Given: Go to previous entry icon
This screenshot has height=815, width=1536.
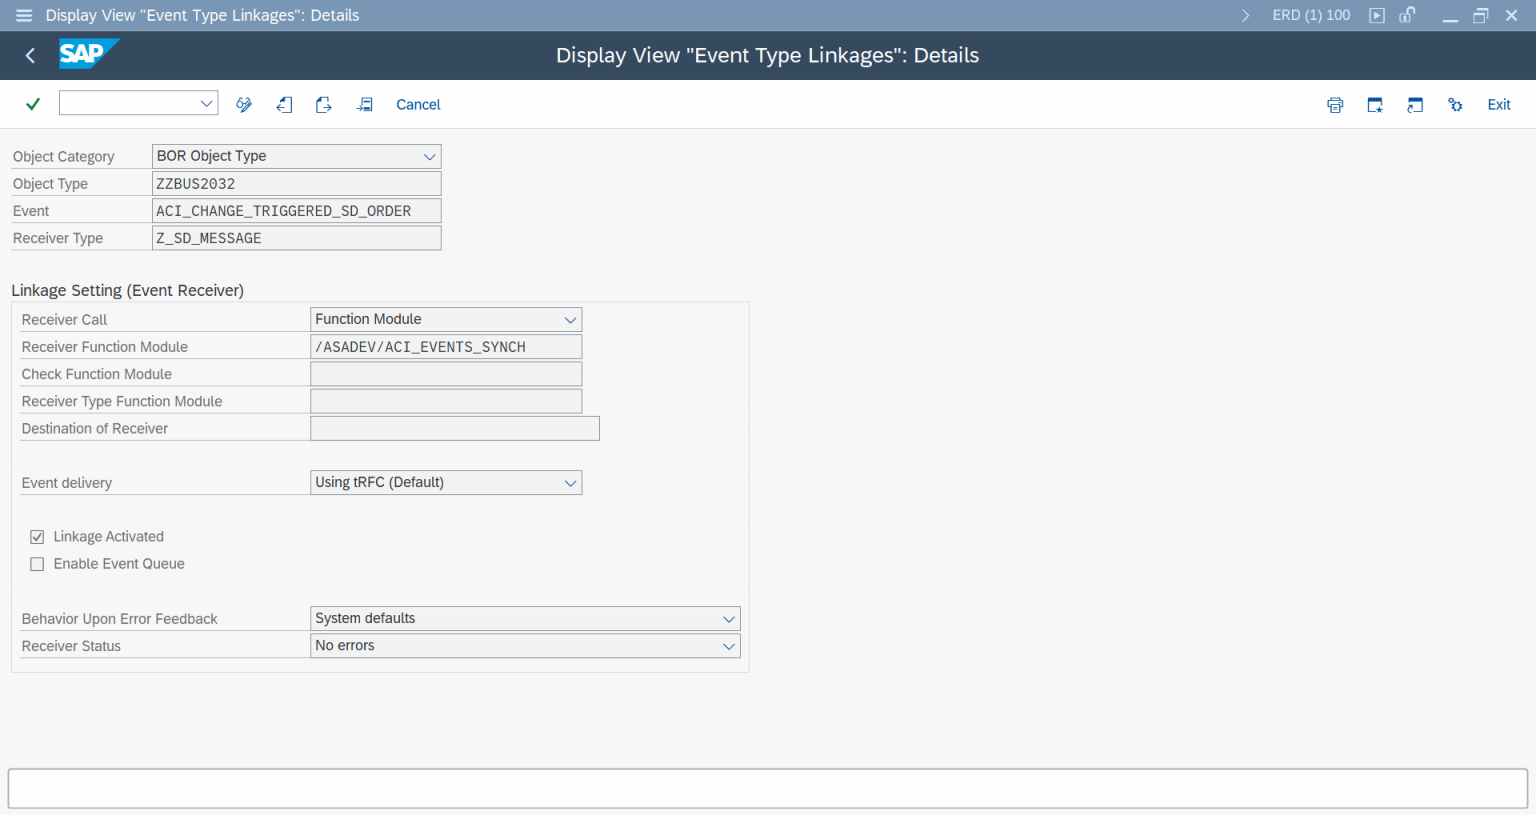Looking at the screenshot, I should tap(285, 105).
